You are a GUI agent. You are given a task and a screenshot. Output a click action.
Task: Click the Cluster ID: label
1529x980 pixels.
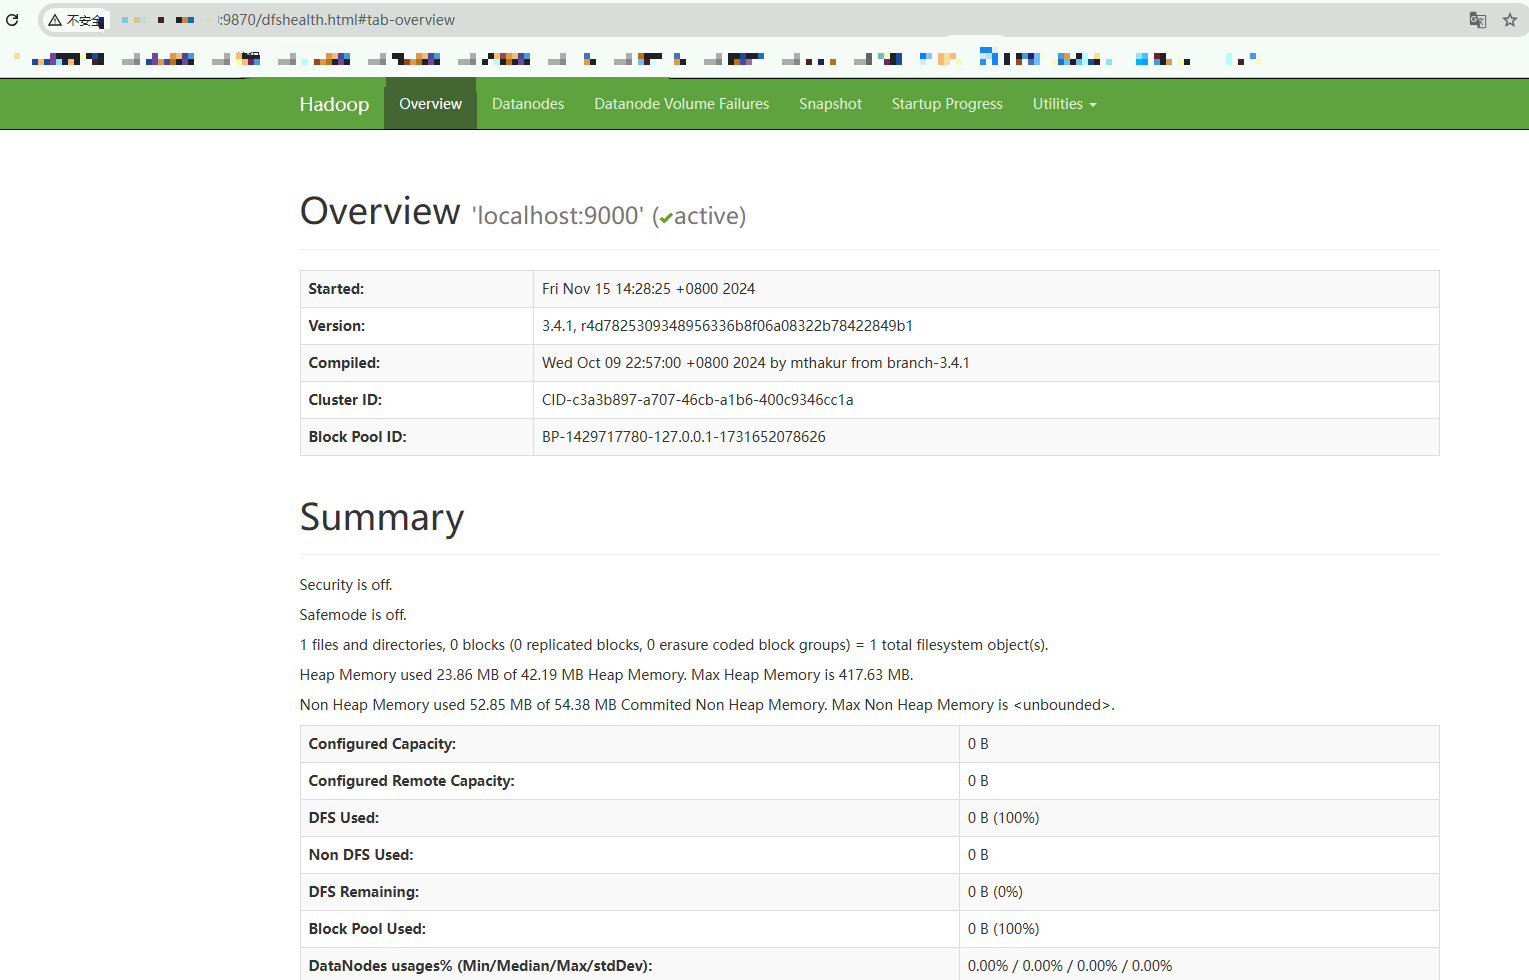point(345,400)
